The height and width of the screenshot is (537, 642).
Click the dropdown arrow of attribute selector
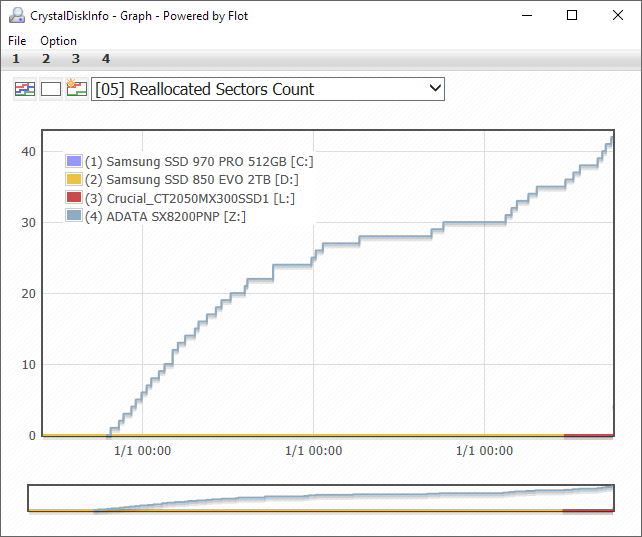[x=434, y=89]
